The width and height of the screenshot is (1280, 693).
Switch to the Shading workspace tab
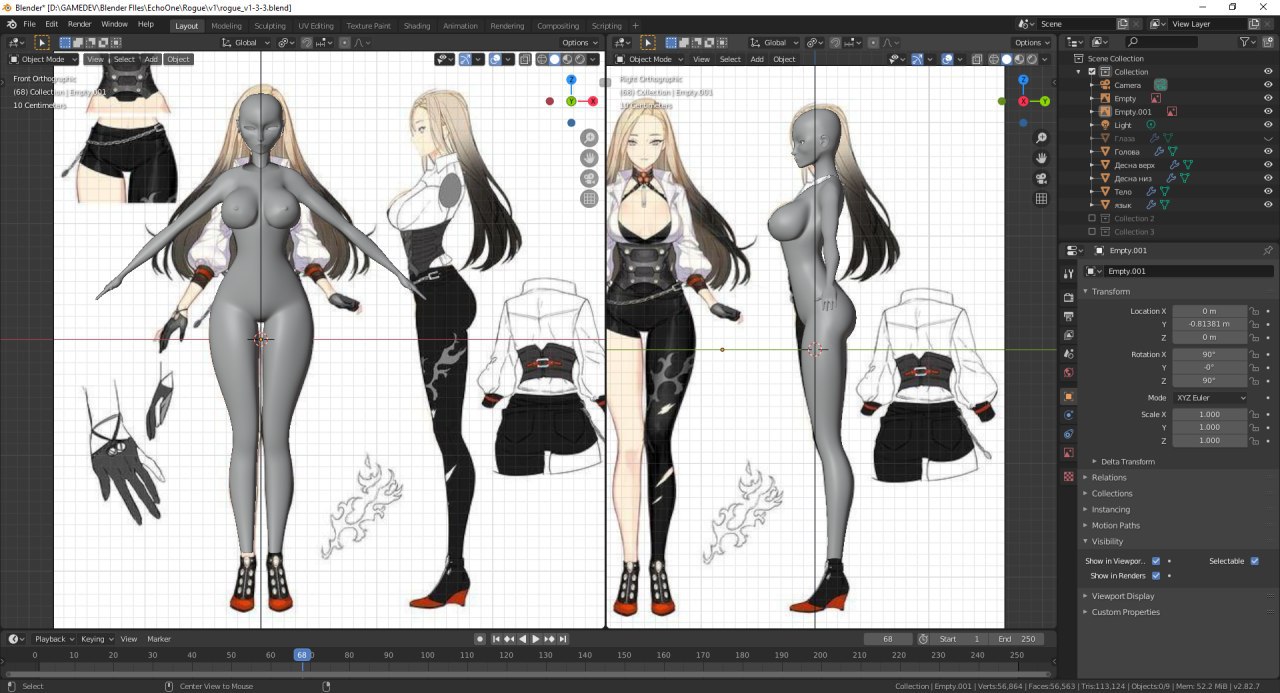click(x=417, y=25)
